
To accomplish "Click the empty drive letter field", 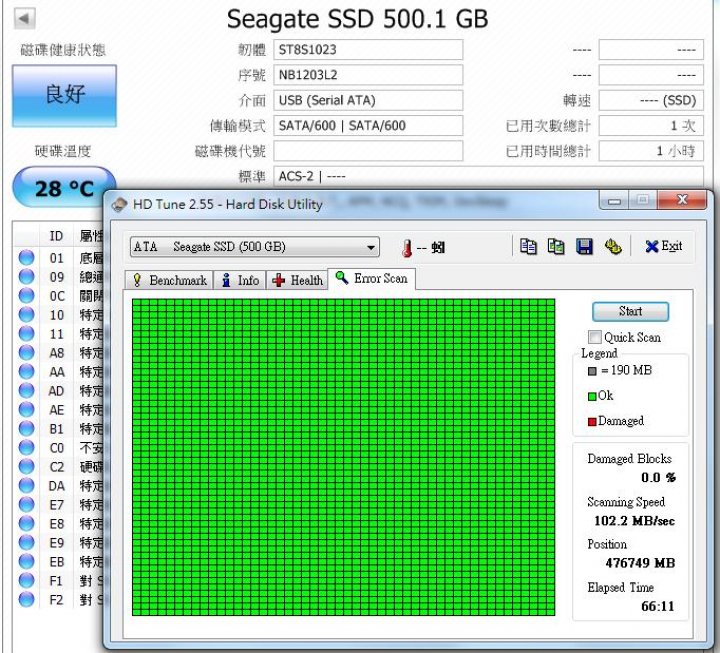I will coord(368,151).
